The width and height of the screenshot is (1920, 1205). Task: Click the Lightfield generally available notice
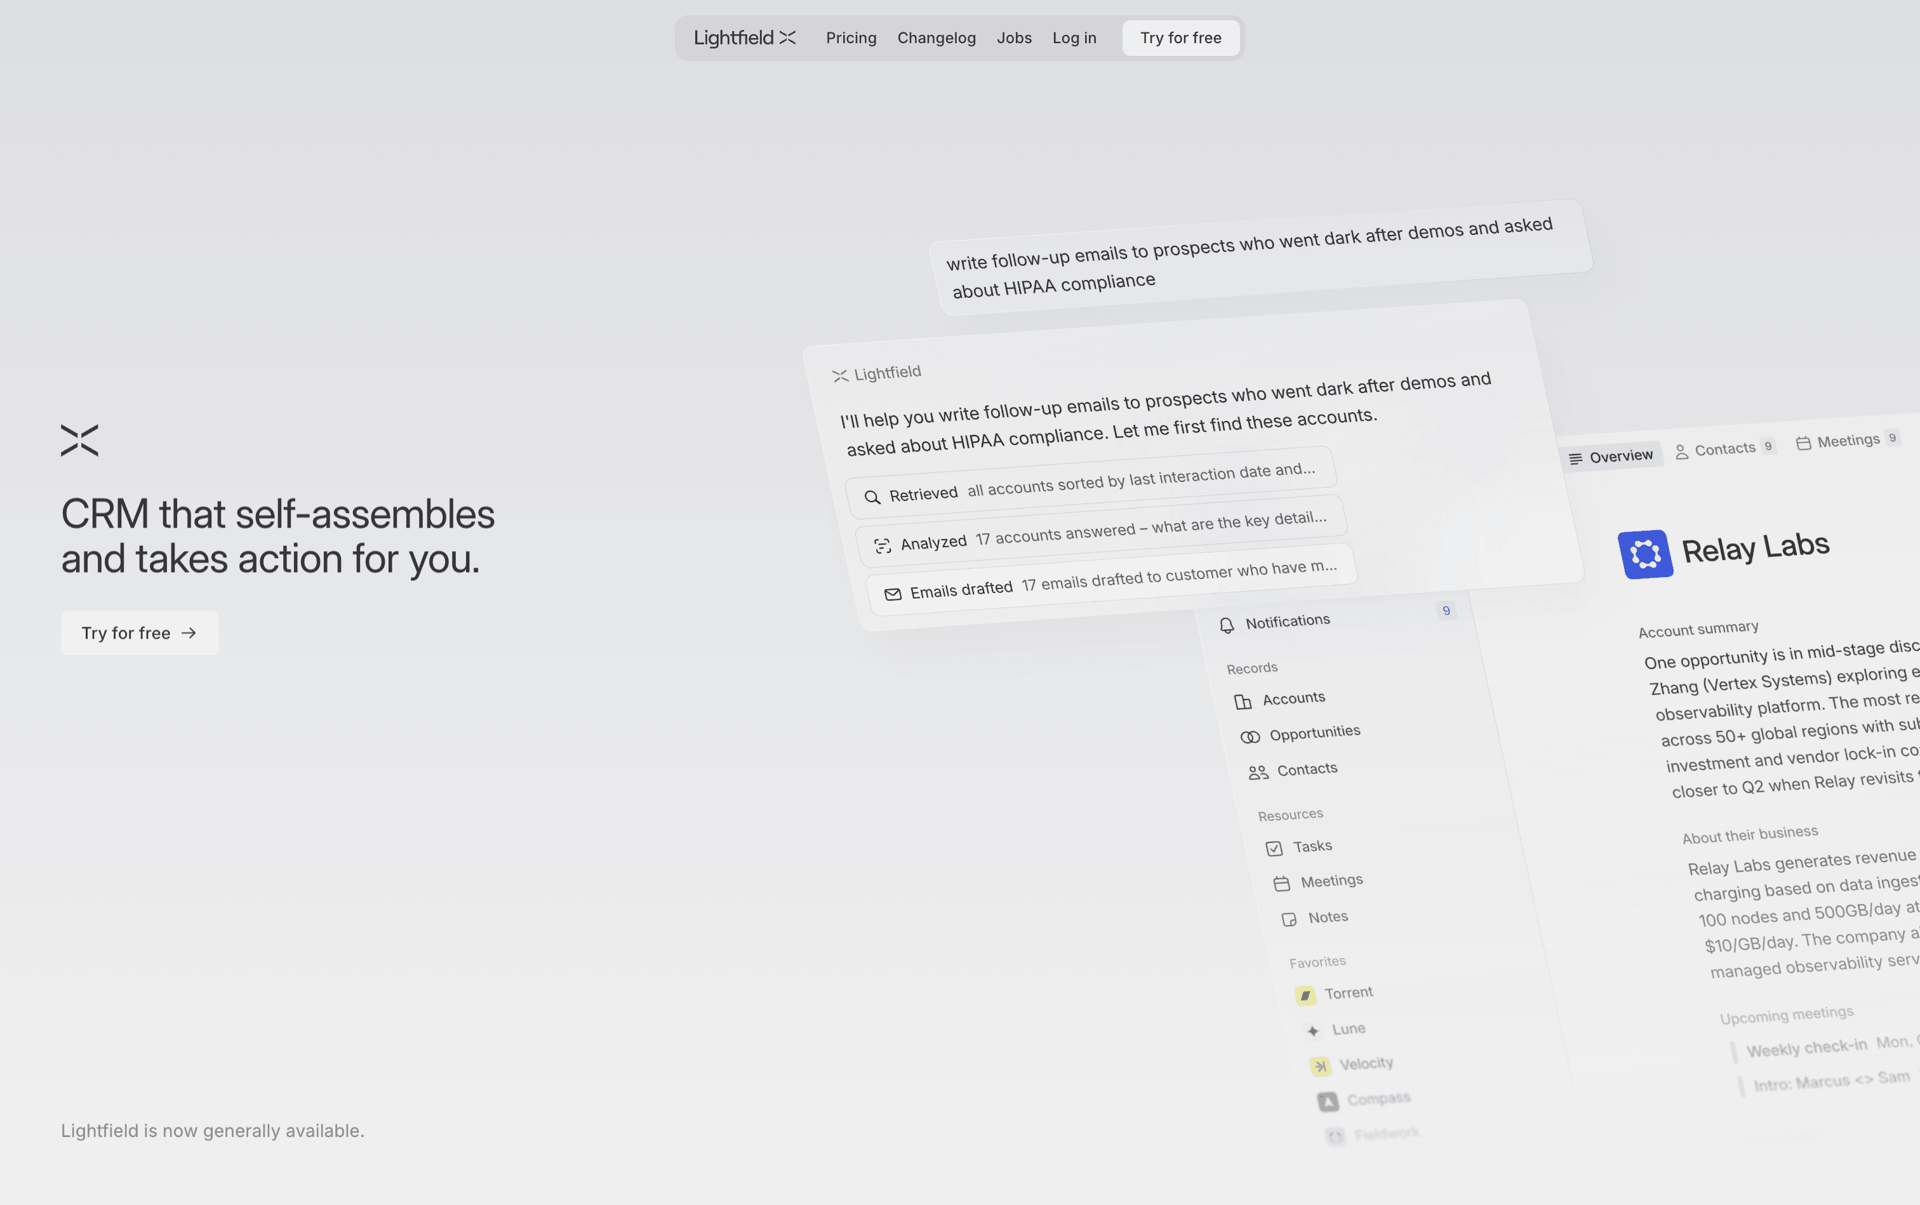tap(212, 1131)
